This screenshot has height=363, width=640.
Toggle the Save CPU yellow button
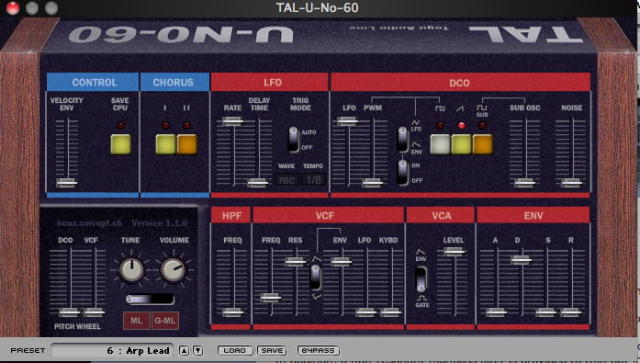tap(121, 144)
